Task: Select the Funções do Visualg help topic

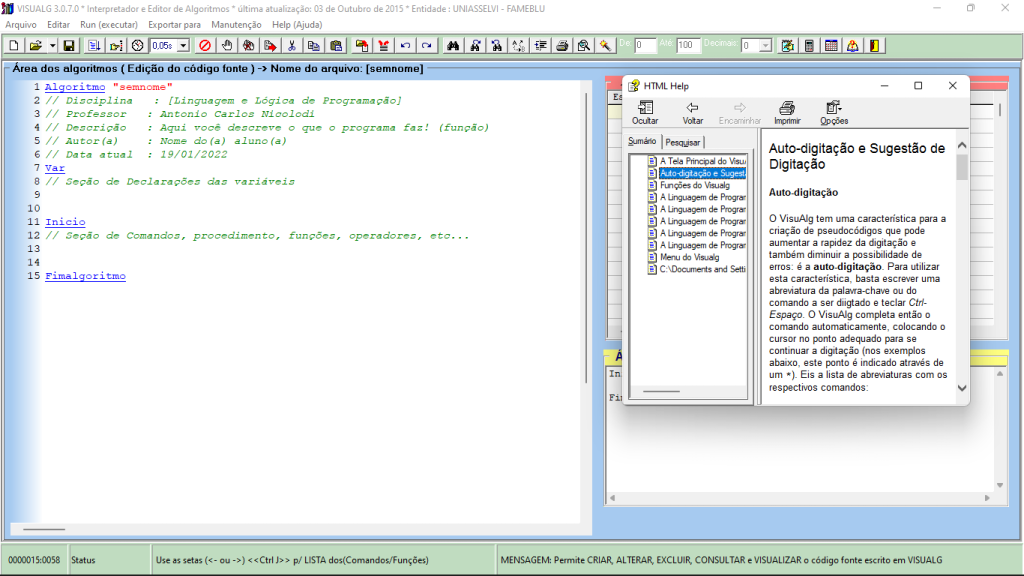Action: pos(694,185)
